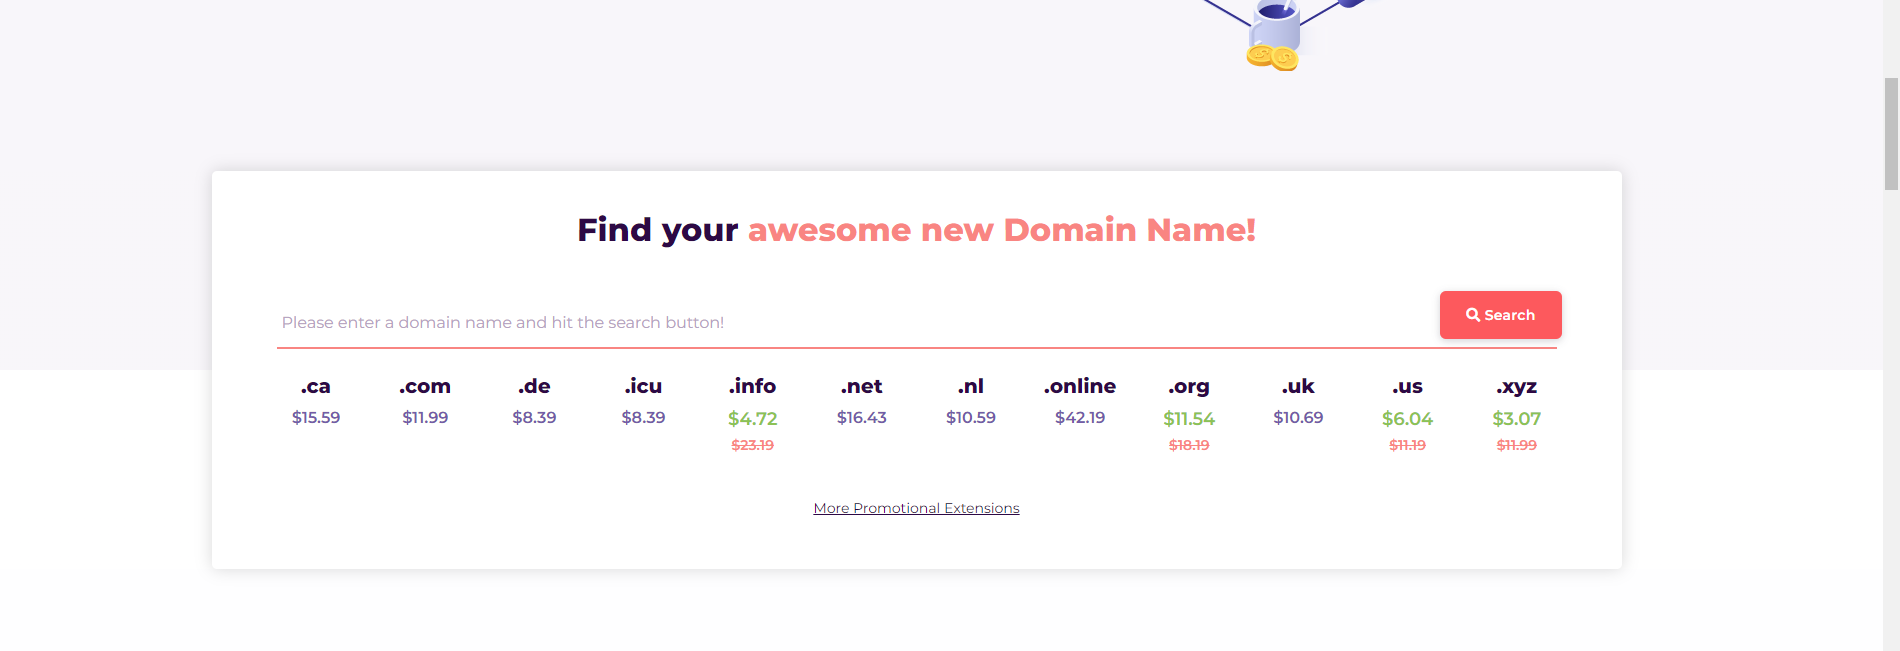Choose the discounted .info extension
The height and width of the screenshot is (651, 1900).
[x=752, y=387]
